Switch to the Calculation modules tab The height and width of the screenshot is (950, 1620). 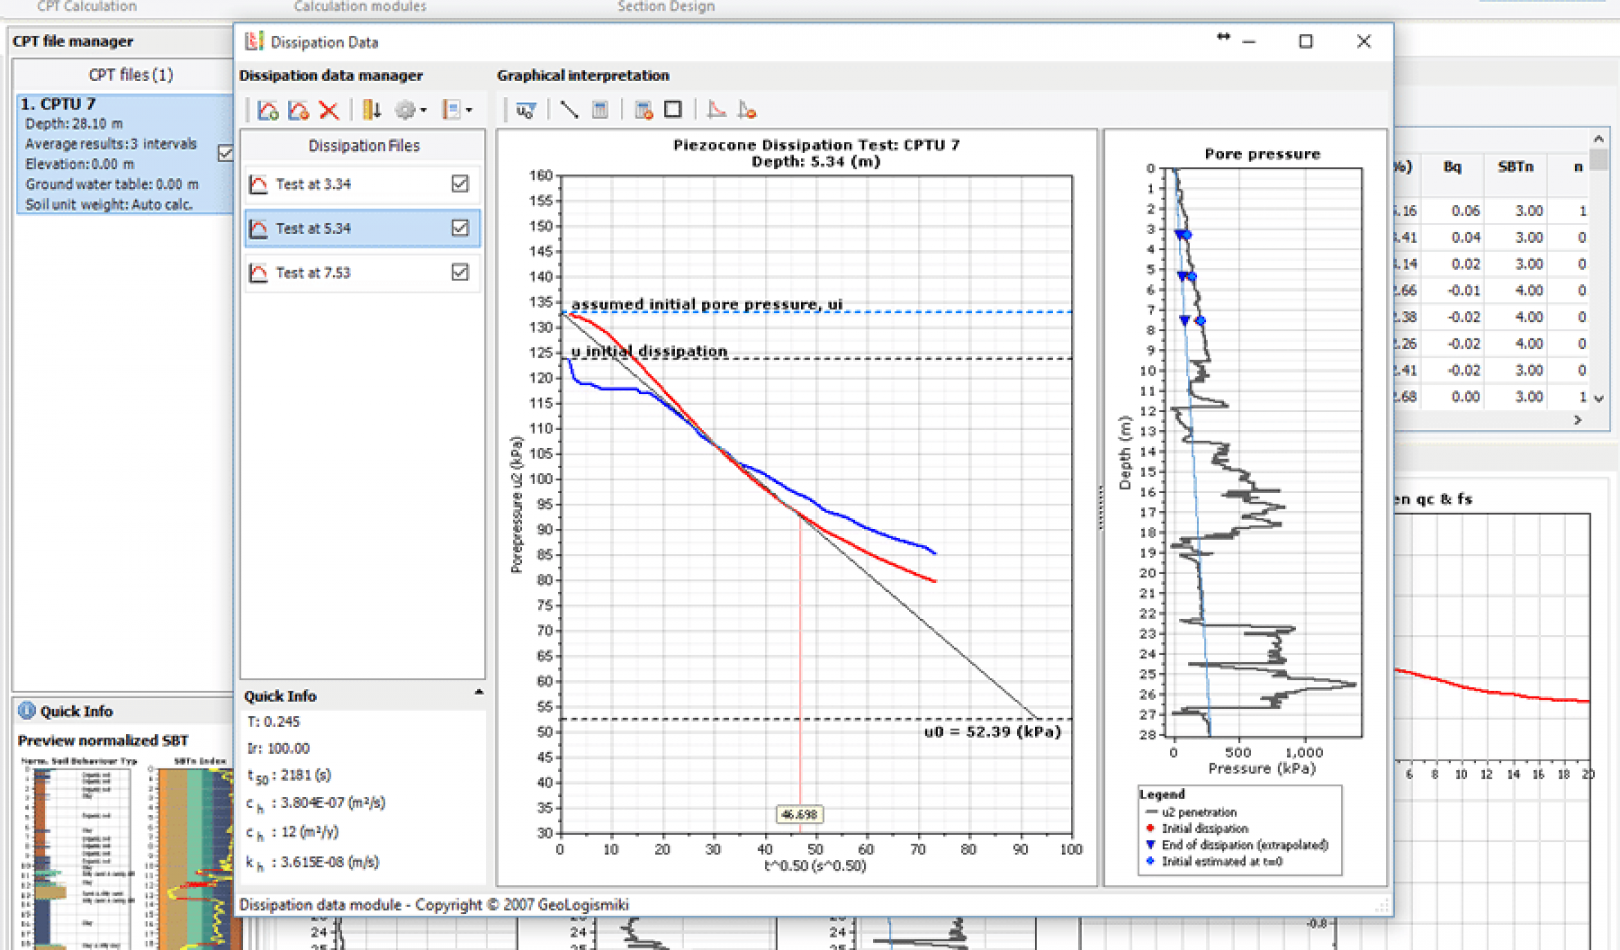[360, 6]
